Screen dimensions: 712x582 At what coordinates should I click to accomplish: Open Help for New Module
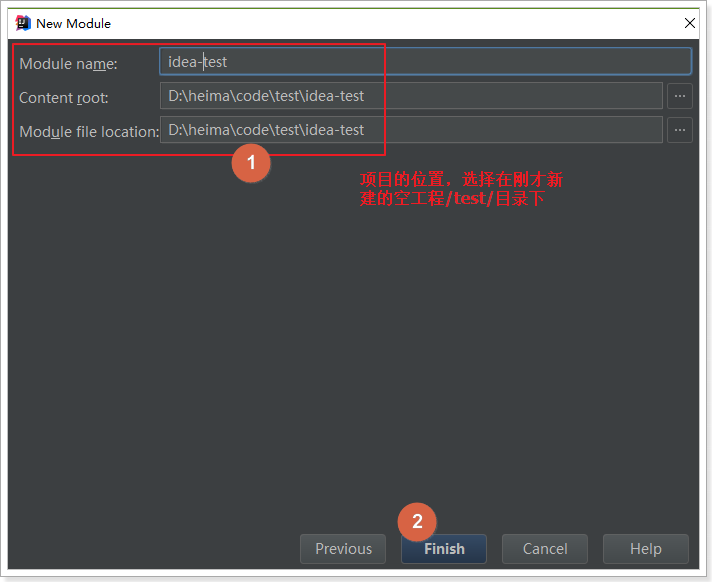(646, 549)
